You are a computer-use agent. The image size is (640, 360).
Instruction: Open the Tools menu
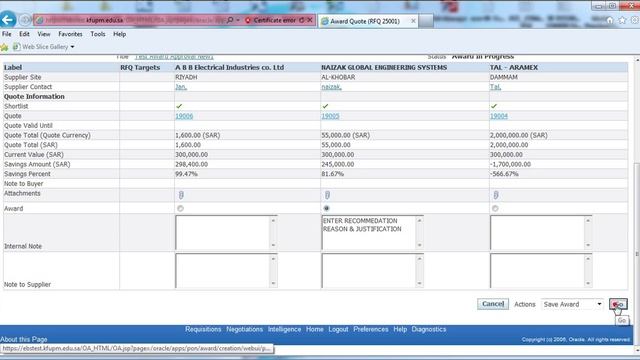click(x=98, y=34)
